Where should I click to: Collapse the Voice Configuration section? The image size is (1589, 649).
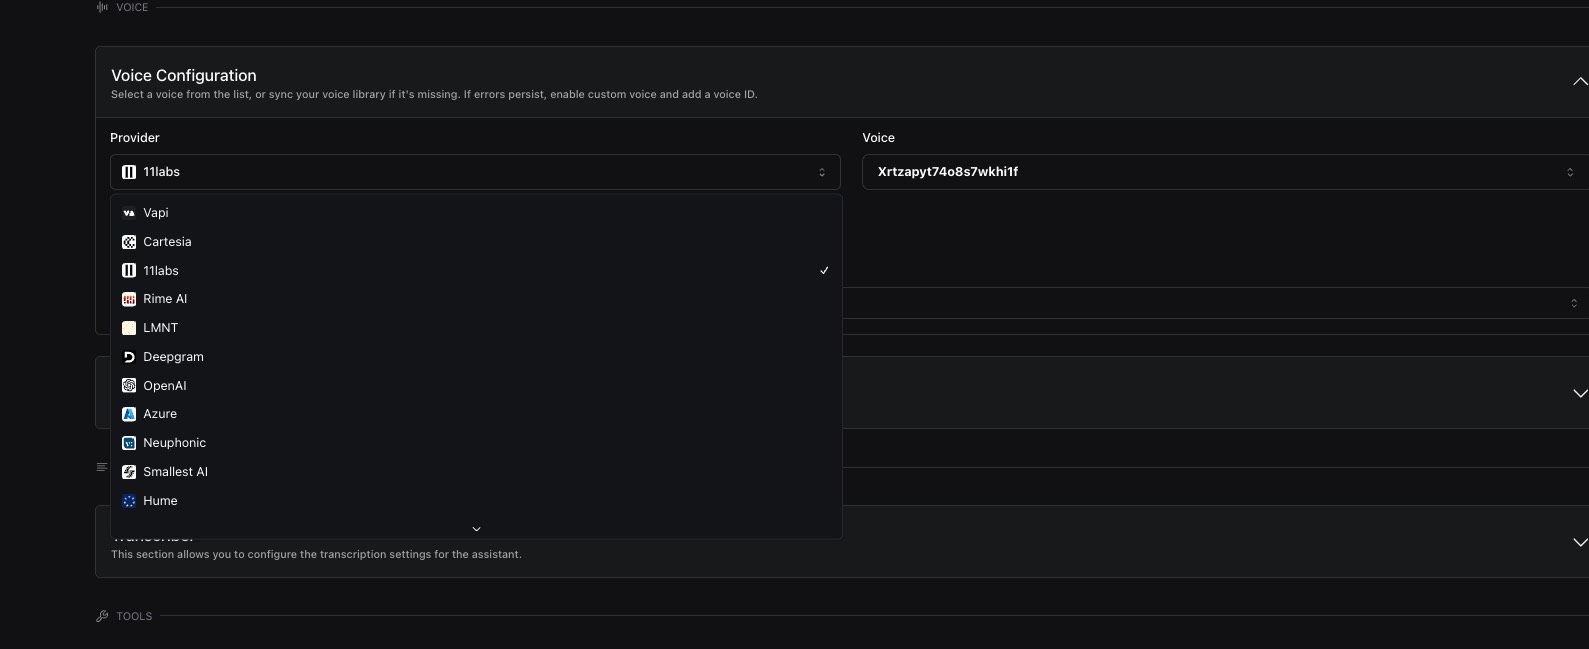[1579, 81]
